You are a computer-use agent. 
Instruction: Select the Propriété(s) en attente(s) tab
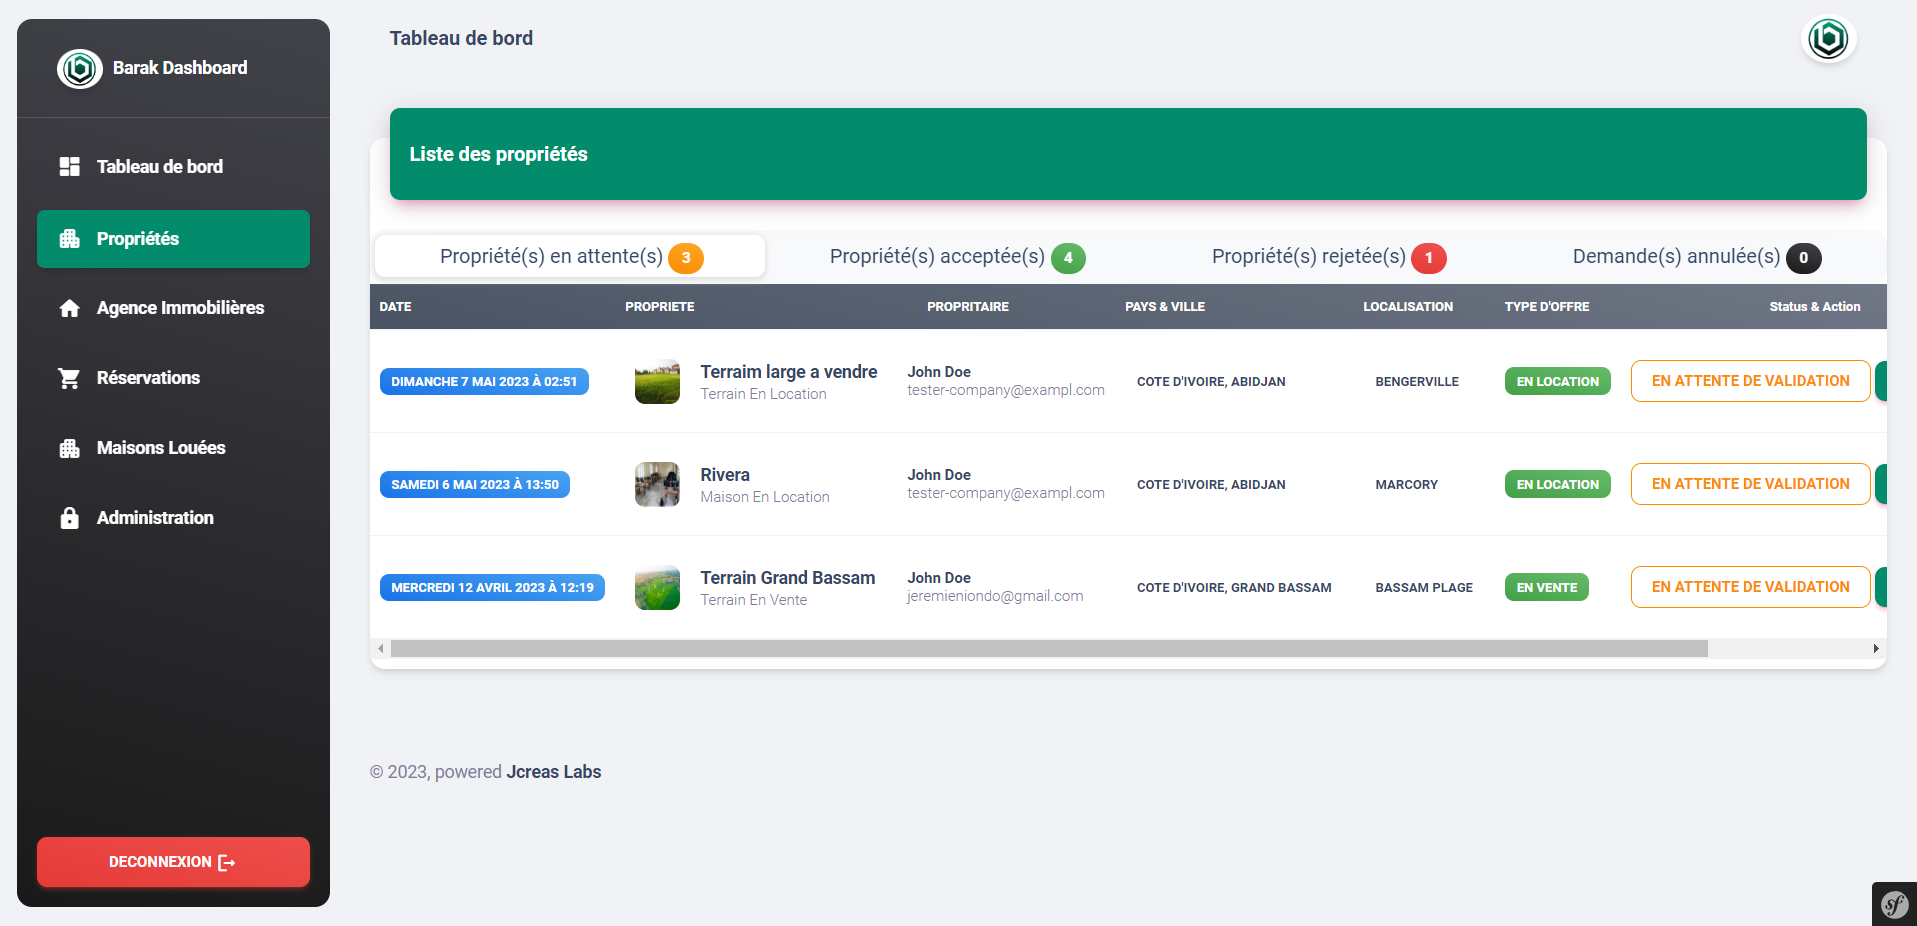[570, 257]
